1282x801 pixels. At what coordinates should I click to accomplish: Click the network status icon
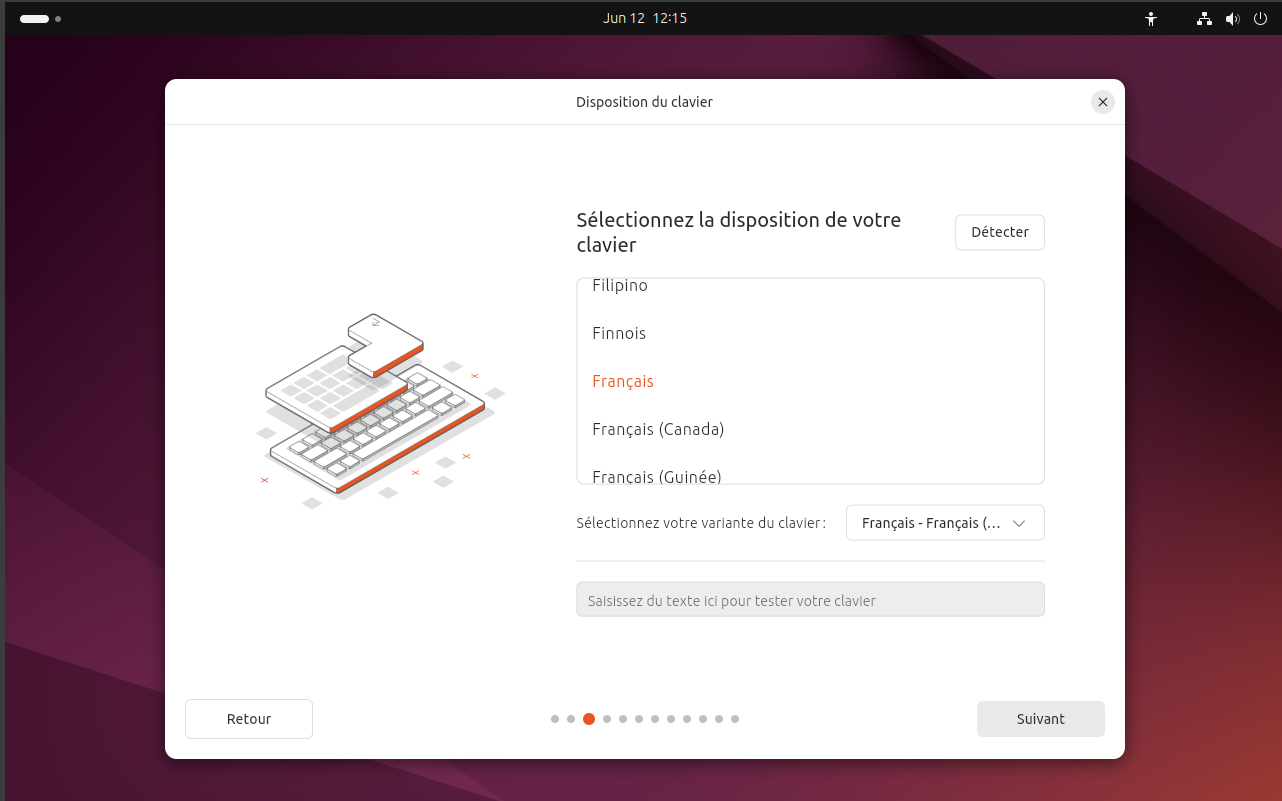[x=1204, y=18]
